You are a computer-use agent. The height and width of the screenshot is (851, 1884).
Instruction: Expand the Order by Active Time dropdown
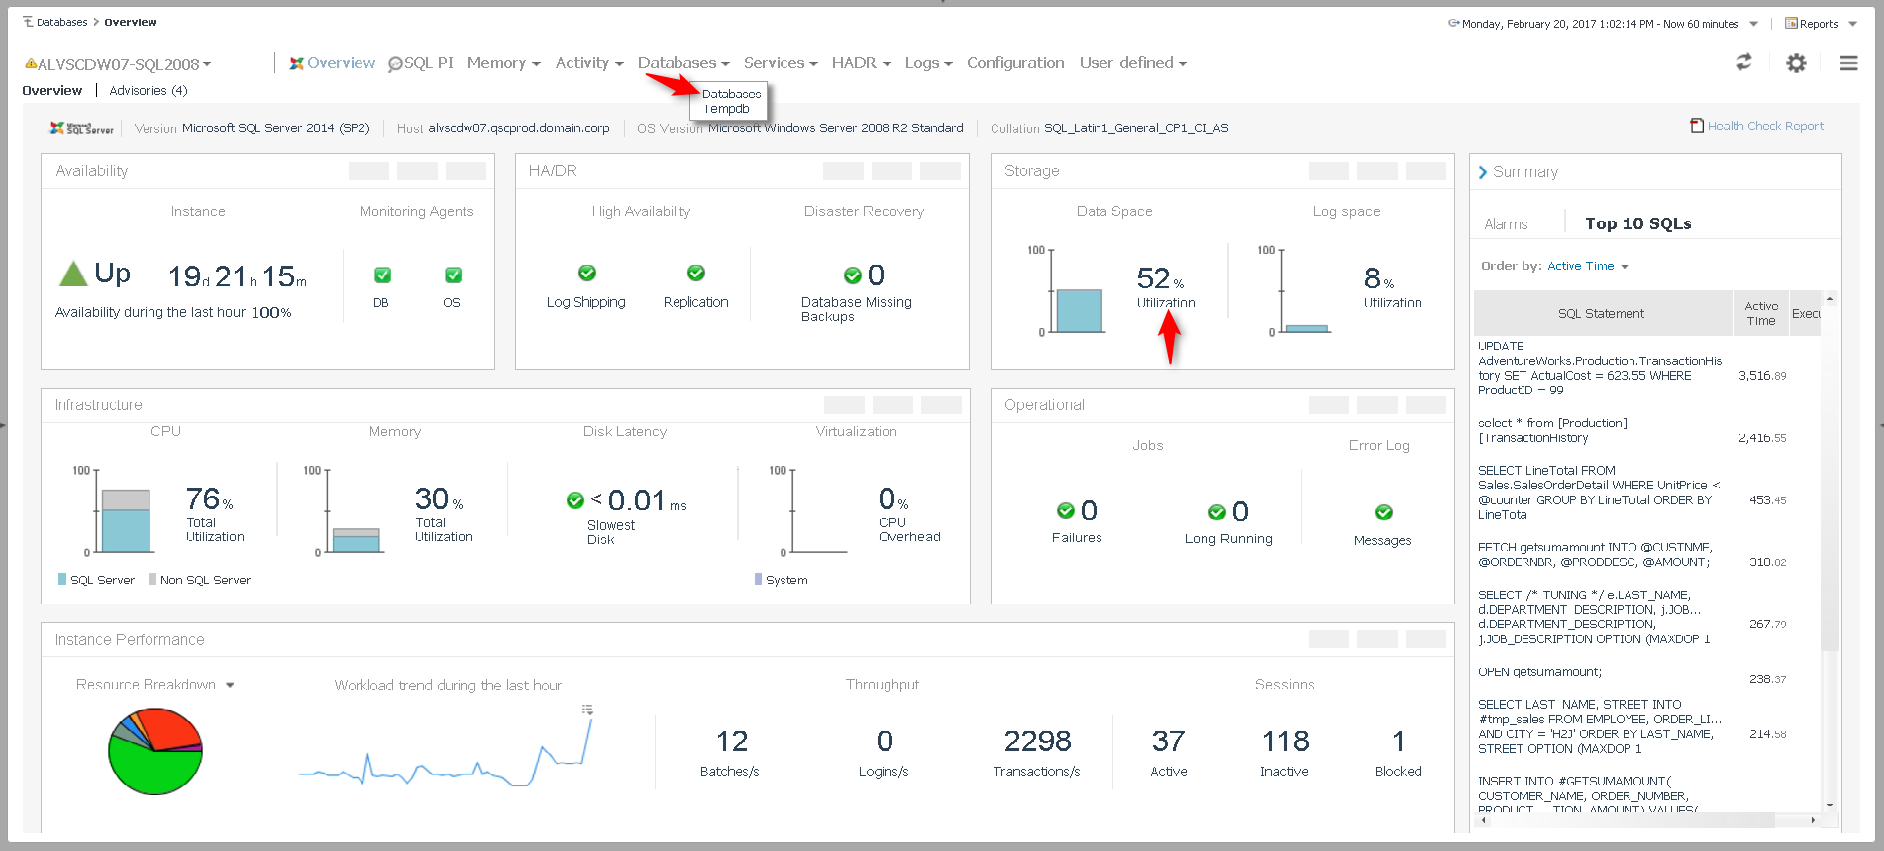click(x=1588, y=266)
